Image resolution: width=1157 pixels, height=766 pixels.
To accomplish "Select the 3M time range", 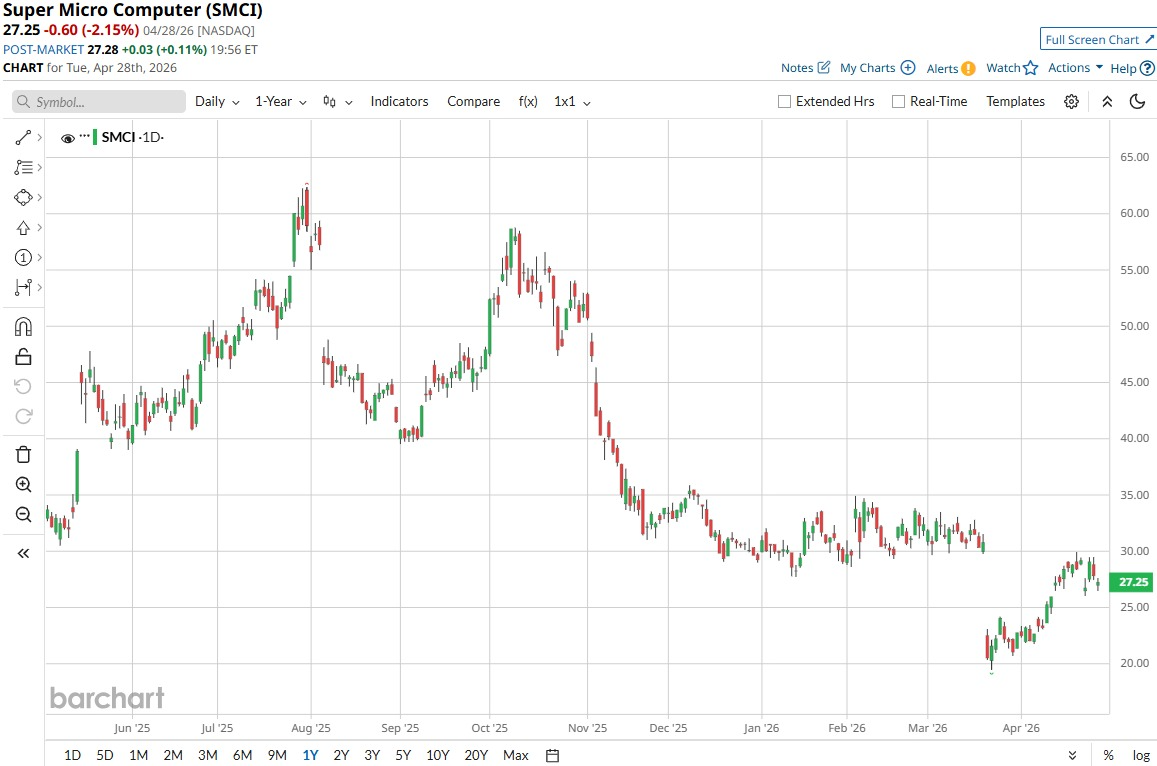I will click(207, 755).
